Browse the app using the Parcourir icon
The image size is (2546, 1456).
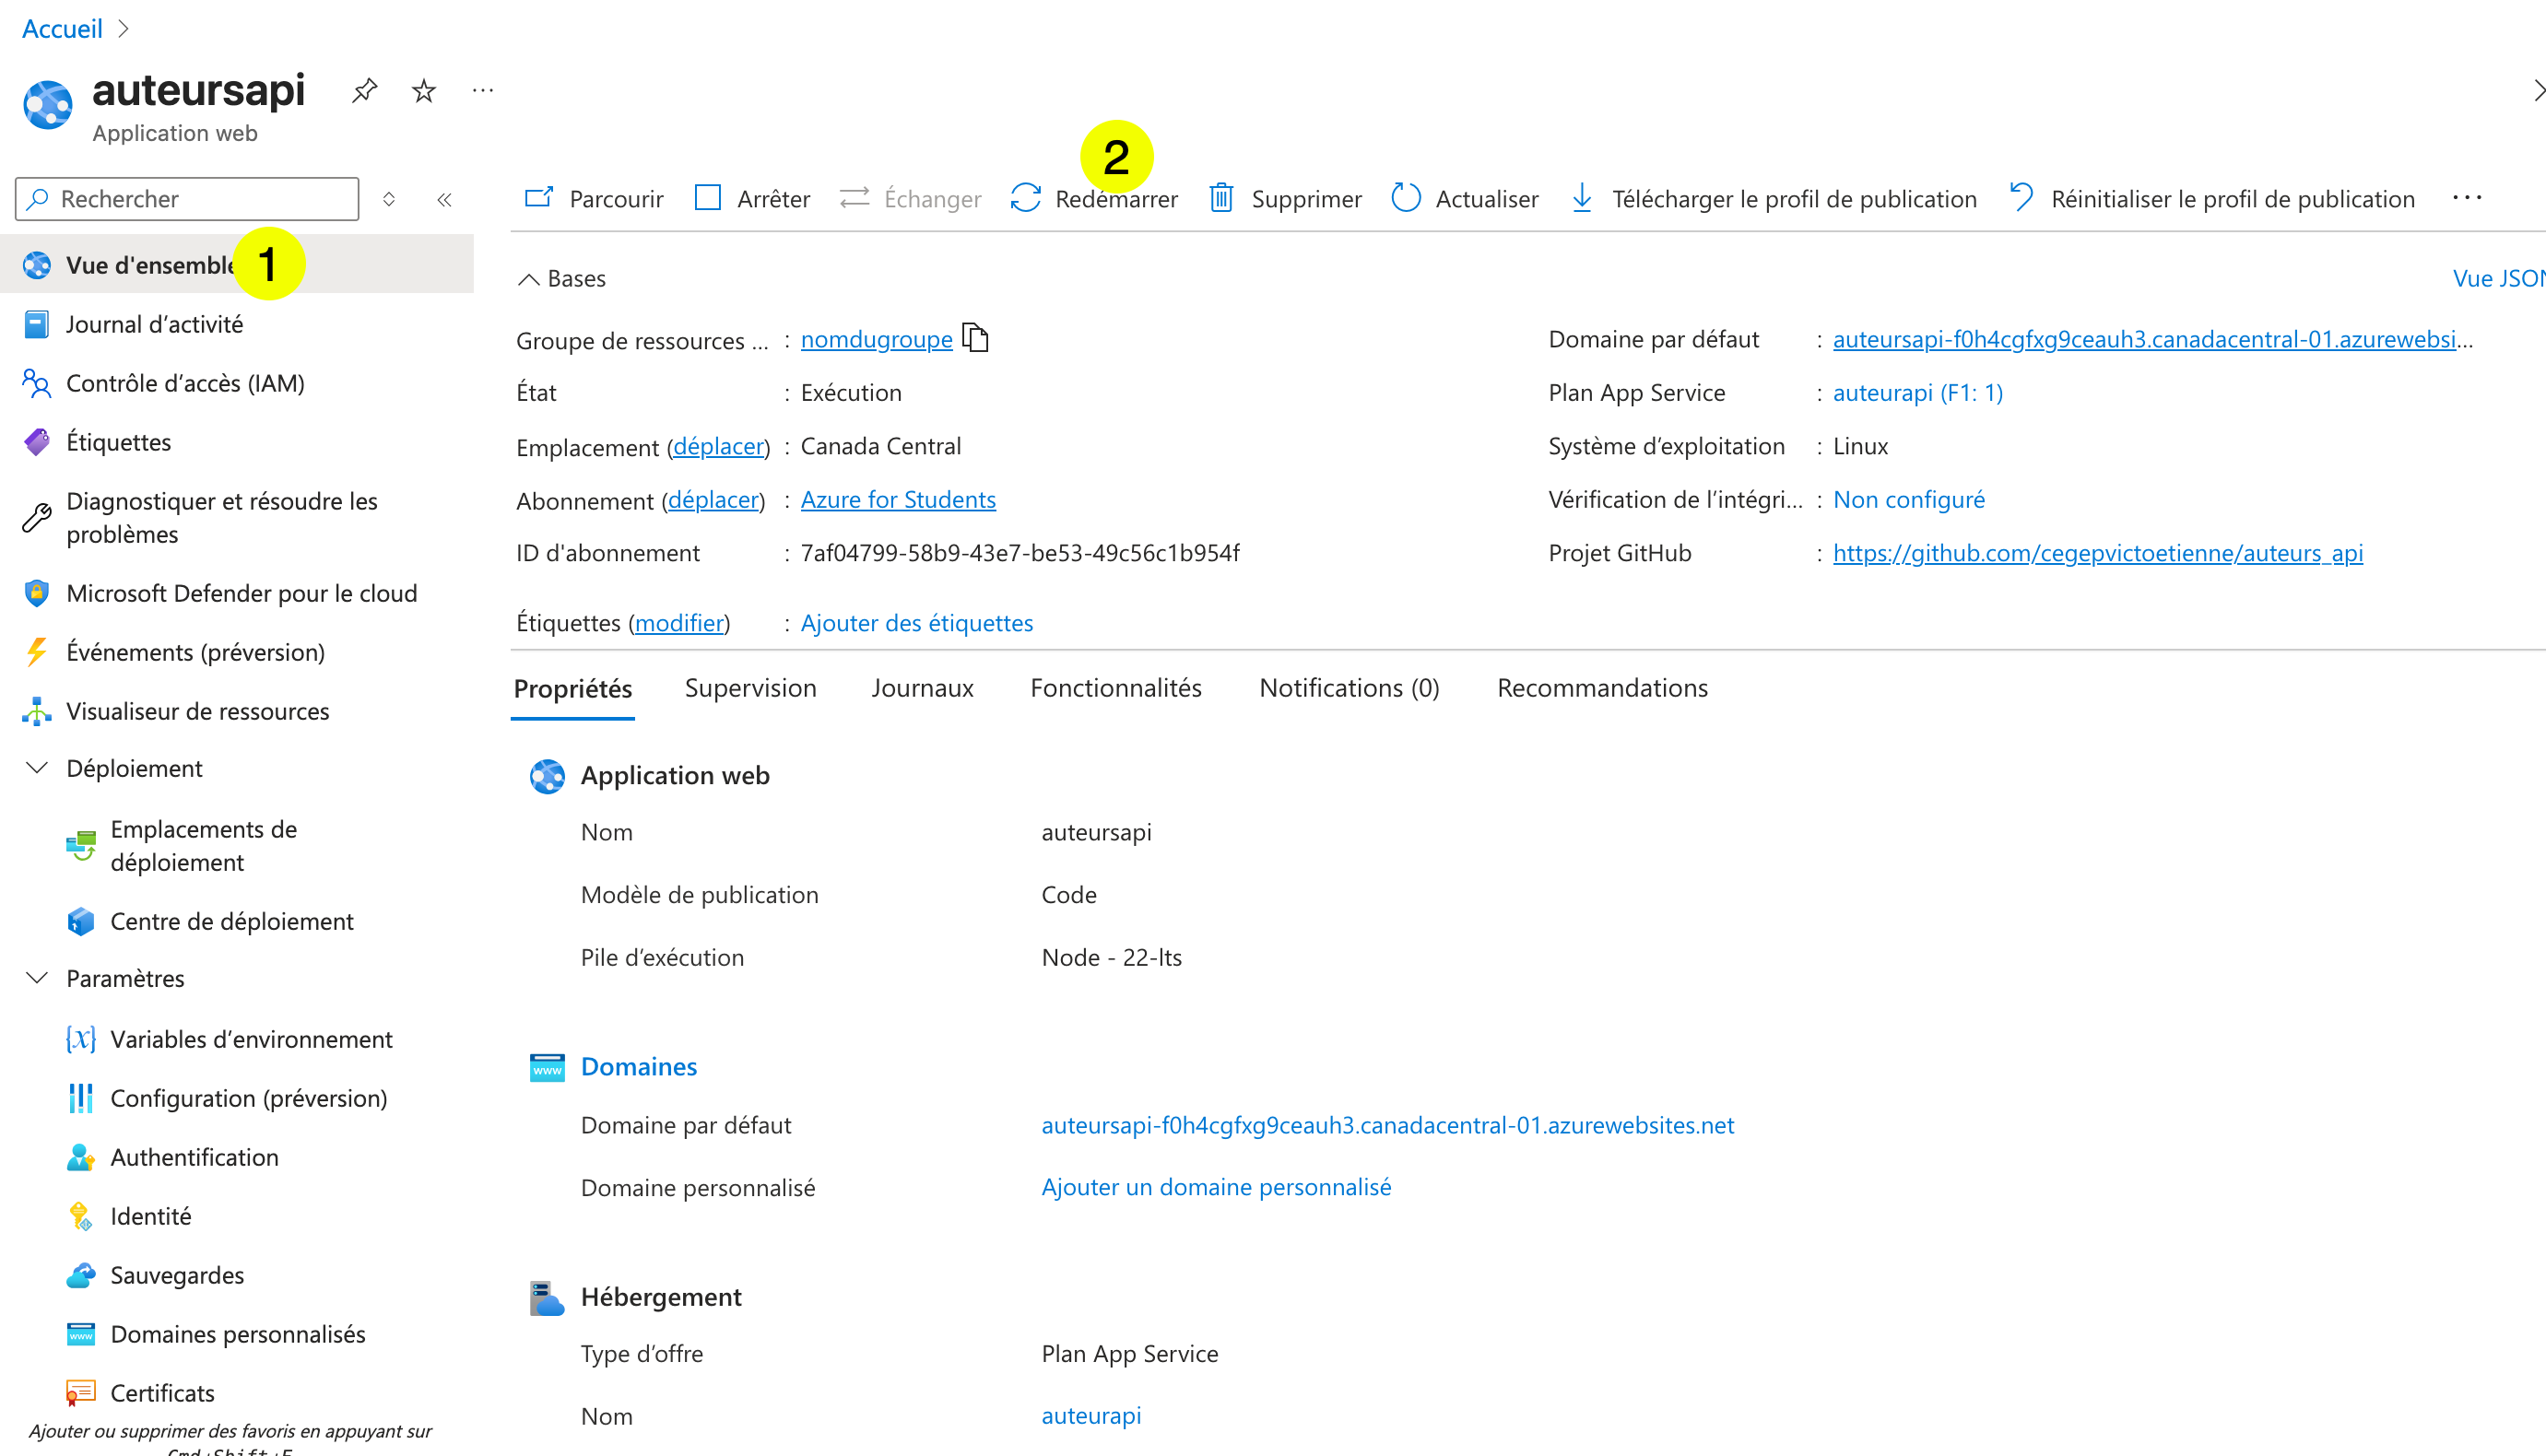coord(539,198)
